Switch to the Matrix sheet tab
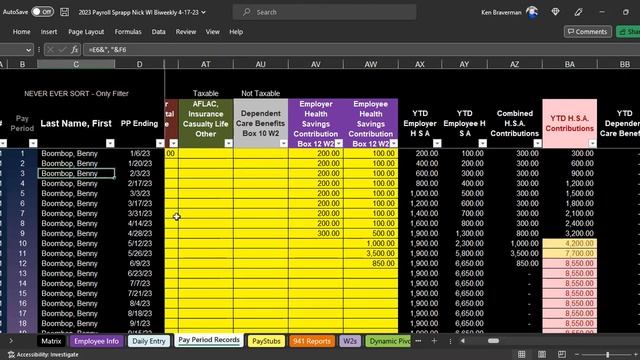Screen dimensions: 640x360 (x=51, y=341)
